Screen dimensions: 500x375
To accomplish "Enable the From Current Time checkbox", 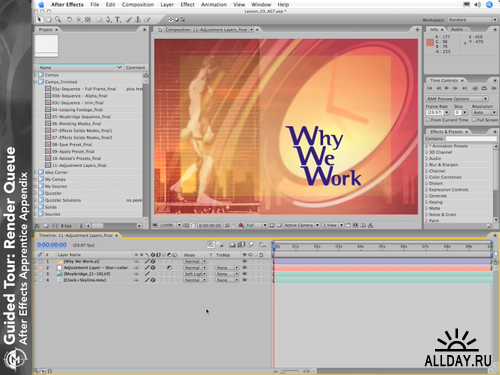I will [x=428, y=120].
